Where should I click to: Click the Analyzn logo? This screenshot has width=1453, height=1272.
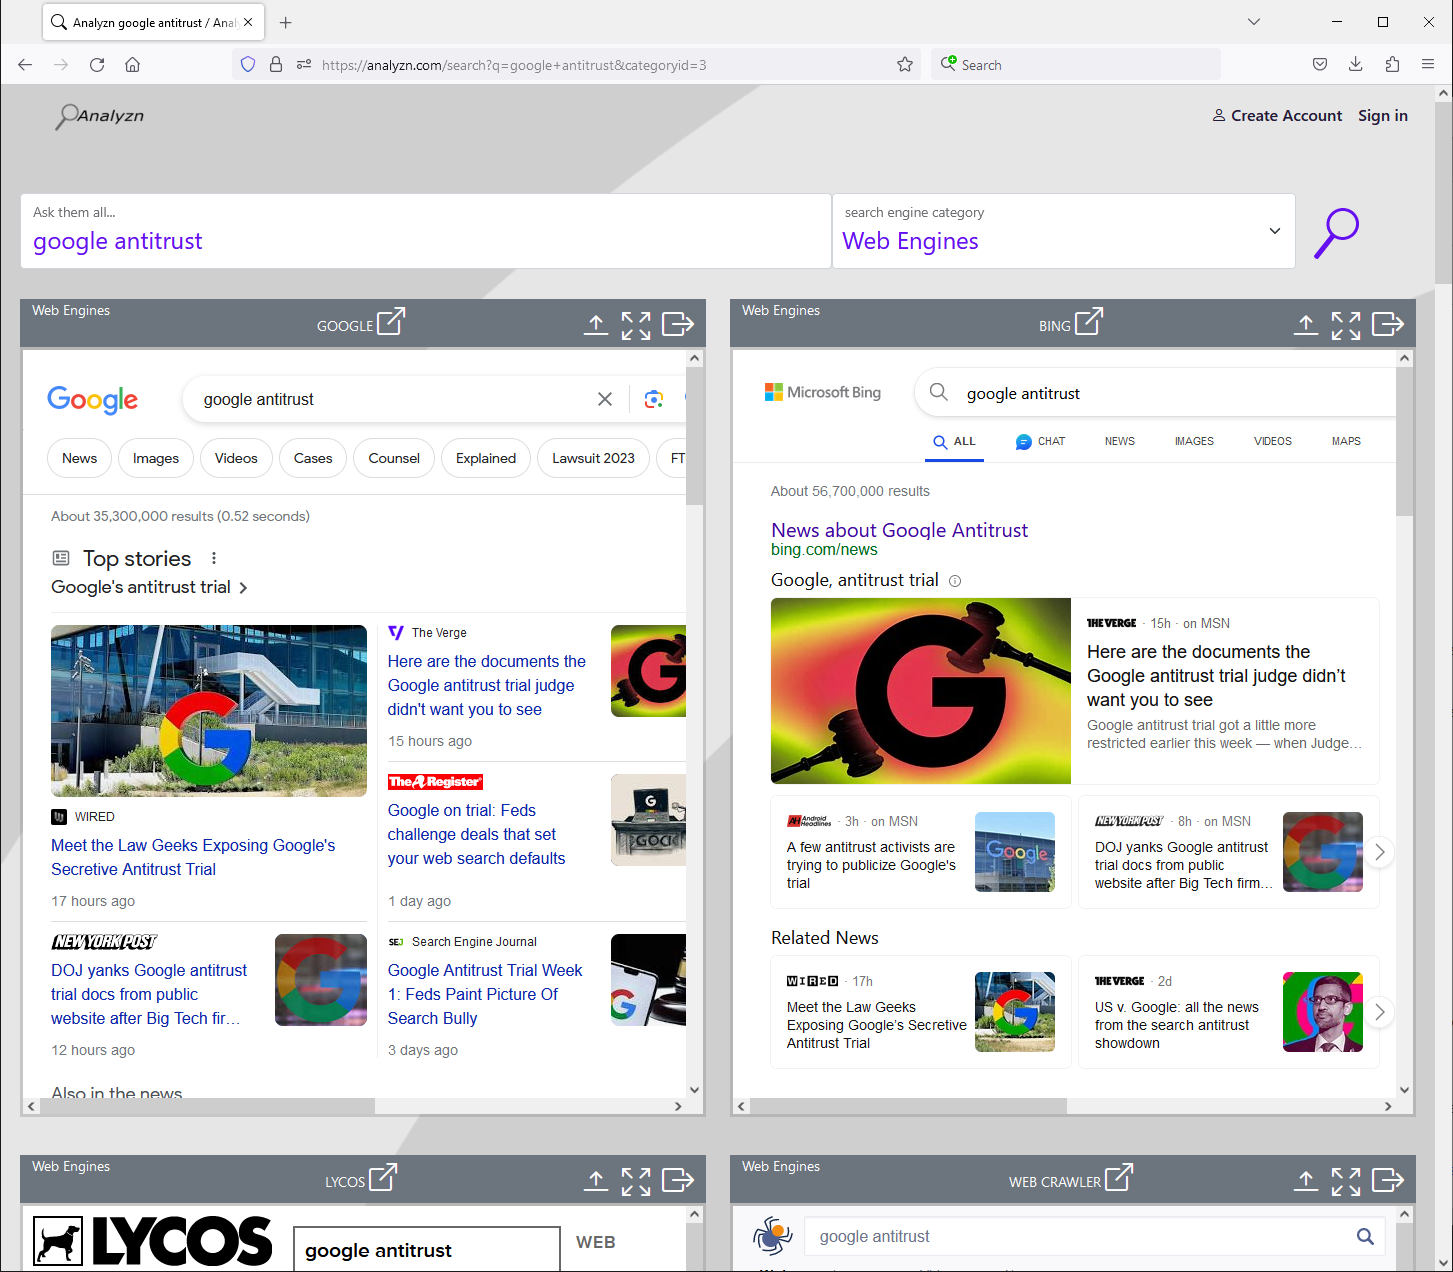[99, 116]
